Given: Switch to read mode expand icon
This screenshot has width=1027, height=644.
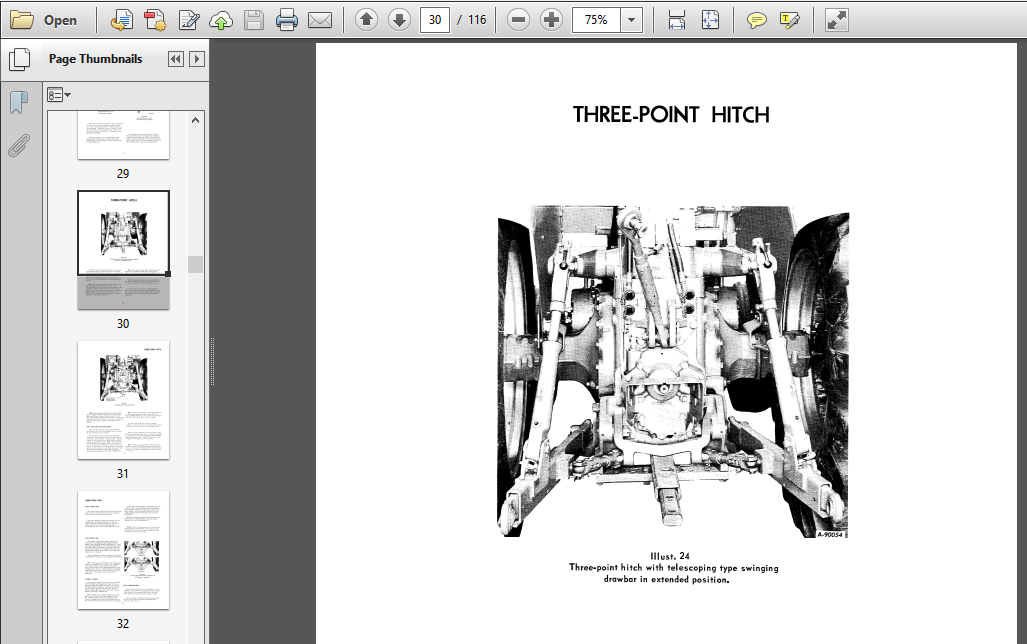Looking at the screenshot, I should click(836, 20).
